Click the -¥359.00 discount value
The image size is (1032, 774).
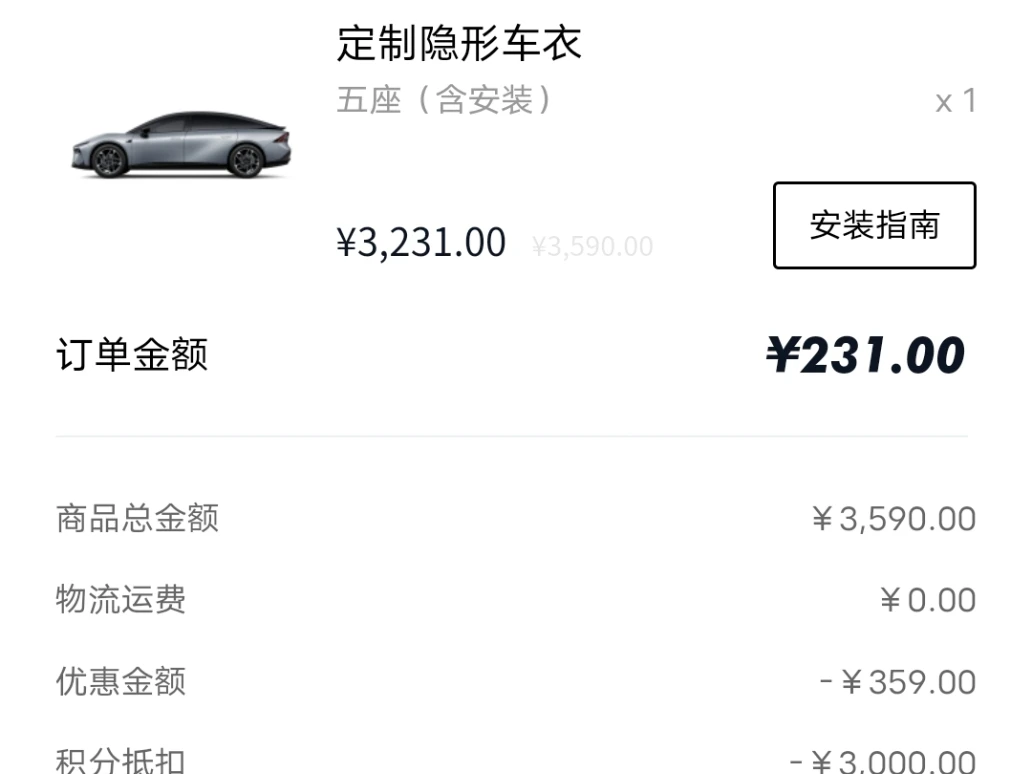point(897,683)
